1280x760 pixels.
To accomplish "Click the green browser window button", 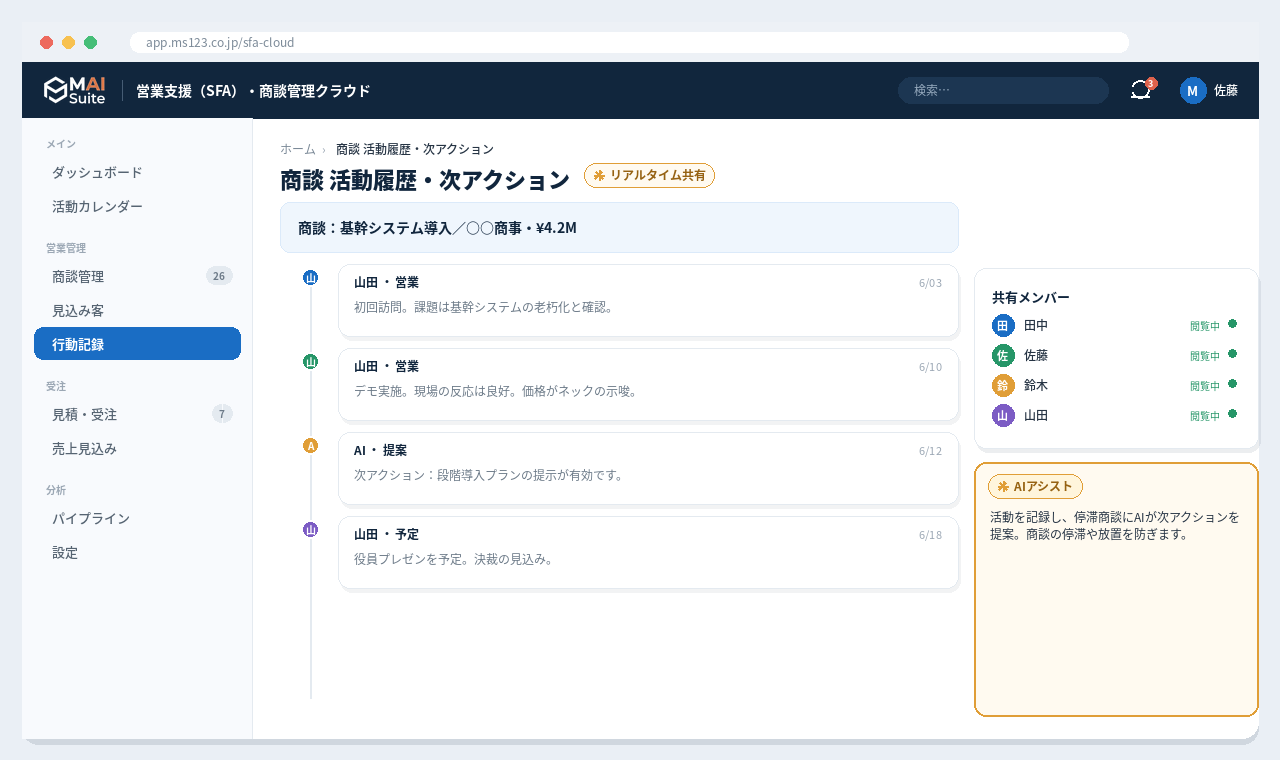I will 90,42.
